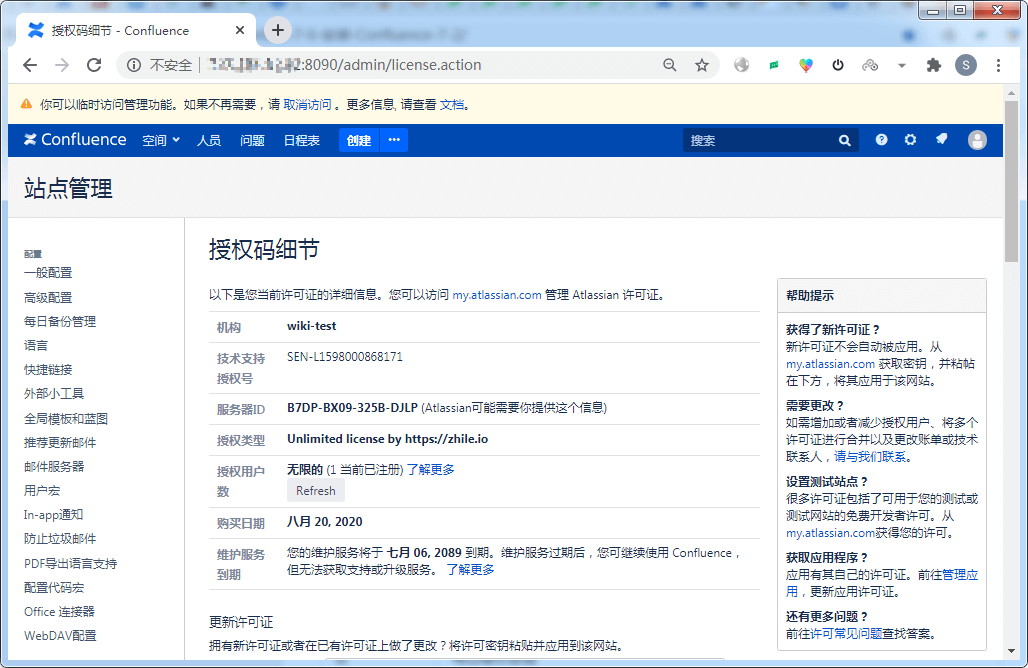Click the page vertical scrollbar thumb
Image resolution: width=1028 pixels, height=668 pixels.
click(1011, 180)
